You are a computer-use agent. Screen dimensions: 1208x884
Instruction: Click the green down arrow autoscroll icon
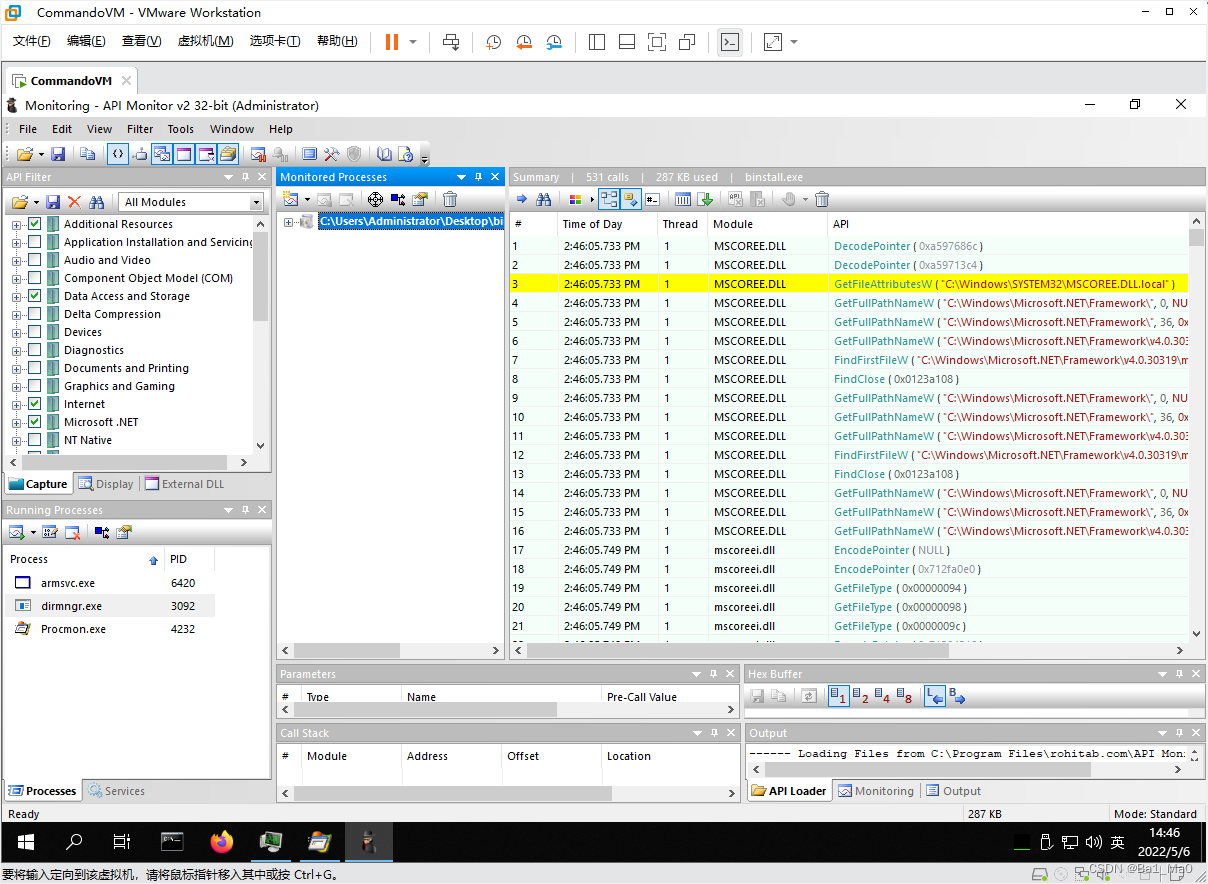pos(705,199)
